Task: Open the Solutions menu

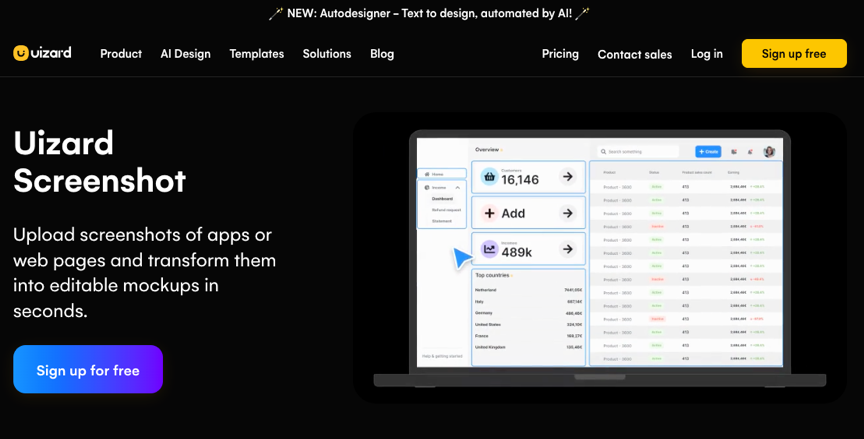Action: point(327,54)
